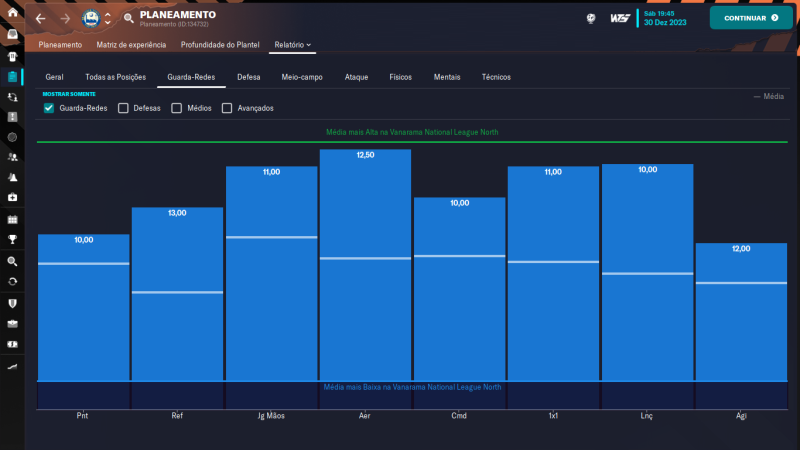Open the trophy competitions sidebar icon
The height and width of the screenshot is (450, 800).
click(12, 239)
